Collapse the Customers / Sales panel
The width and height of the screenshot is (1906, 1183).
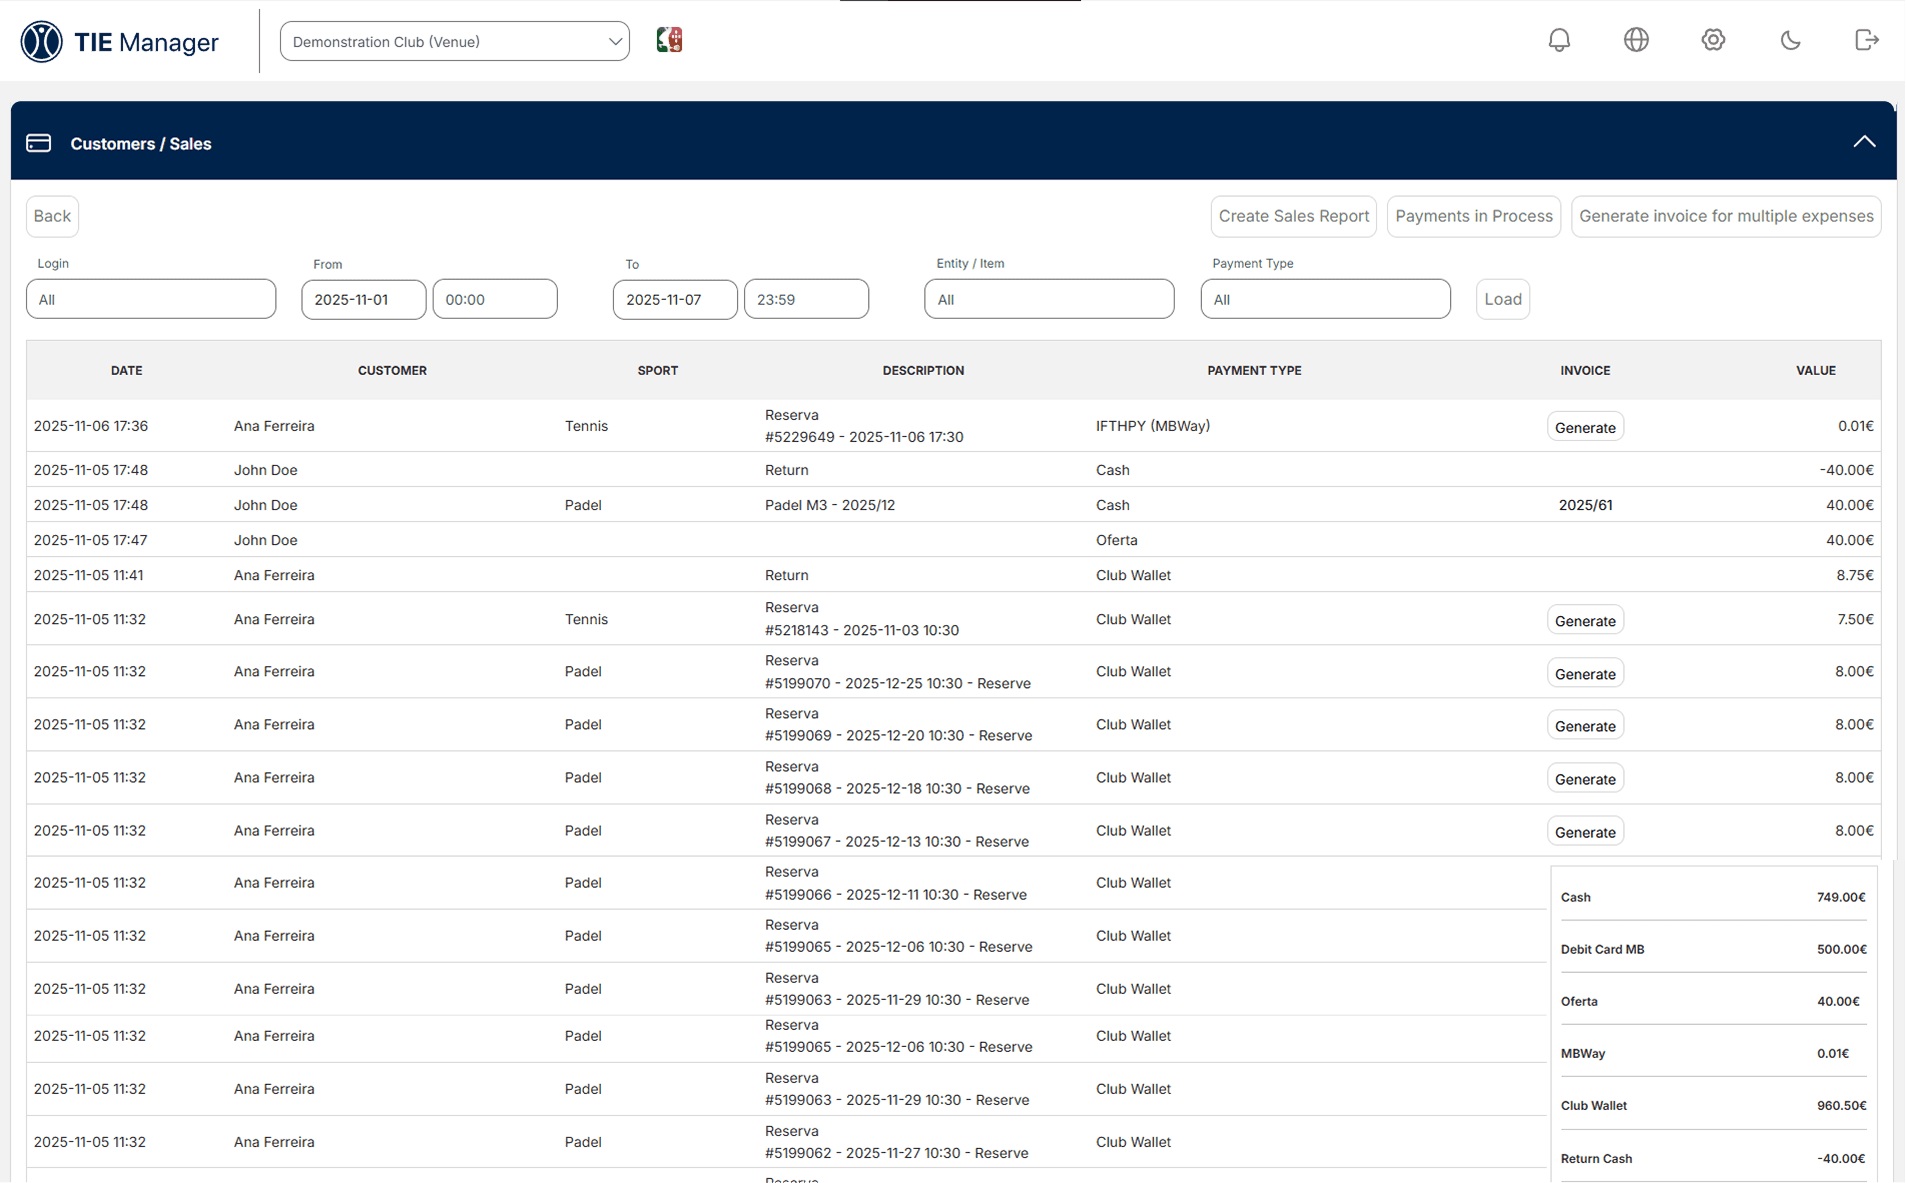(1864, 142)
